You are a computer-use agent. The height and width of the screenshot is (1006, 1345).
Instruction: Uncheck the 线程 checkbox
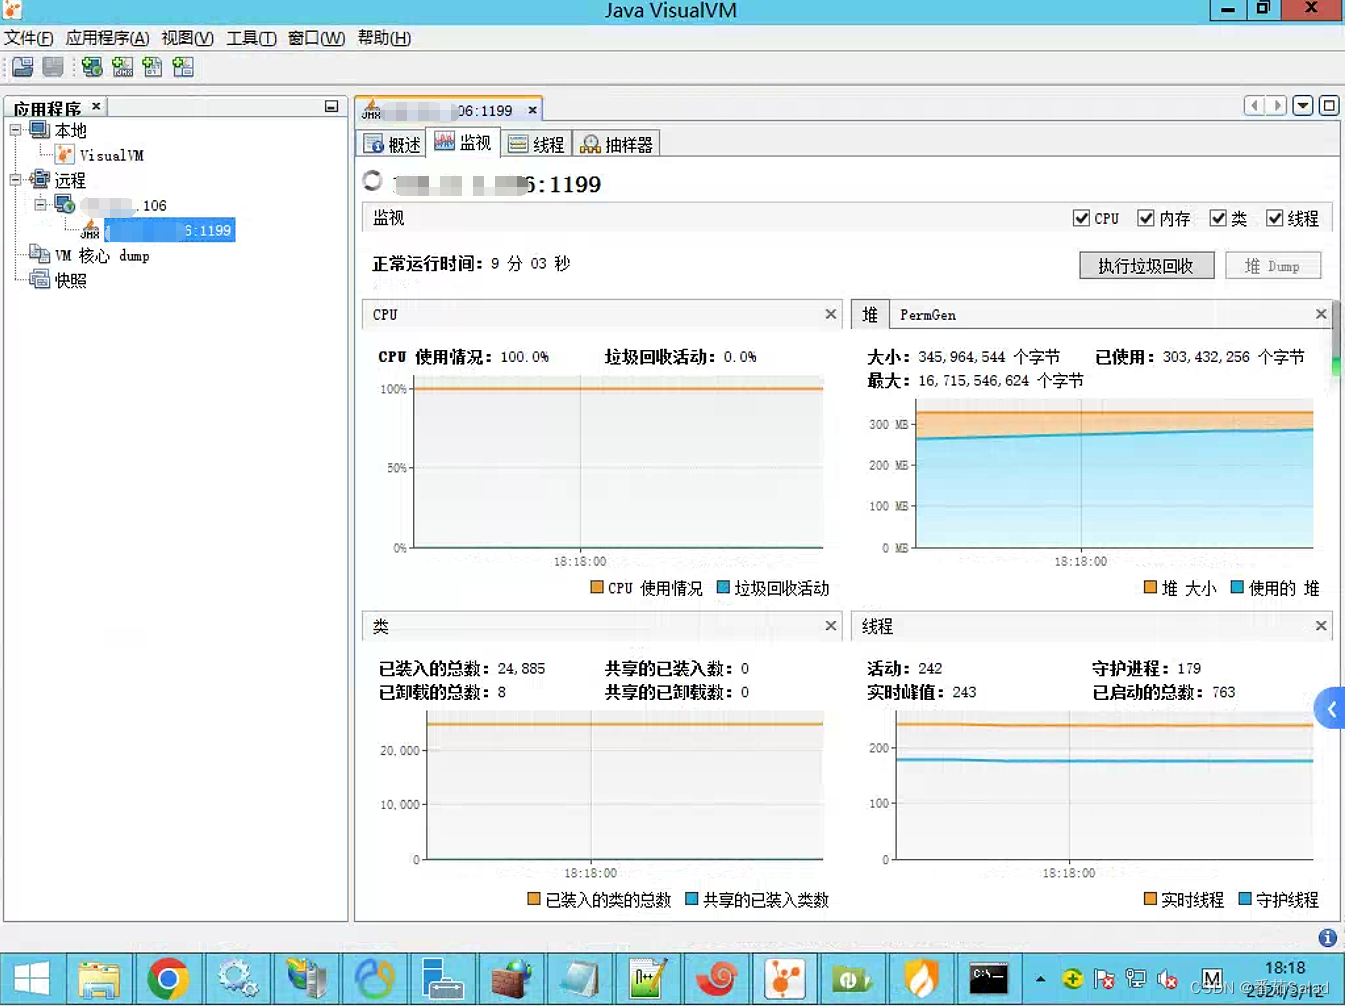1275,218
